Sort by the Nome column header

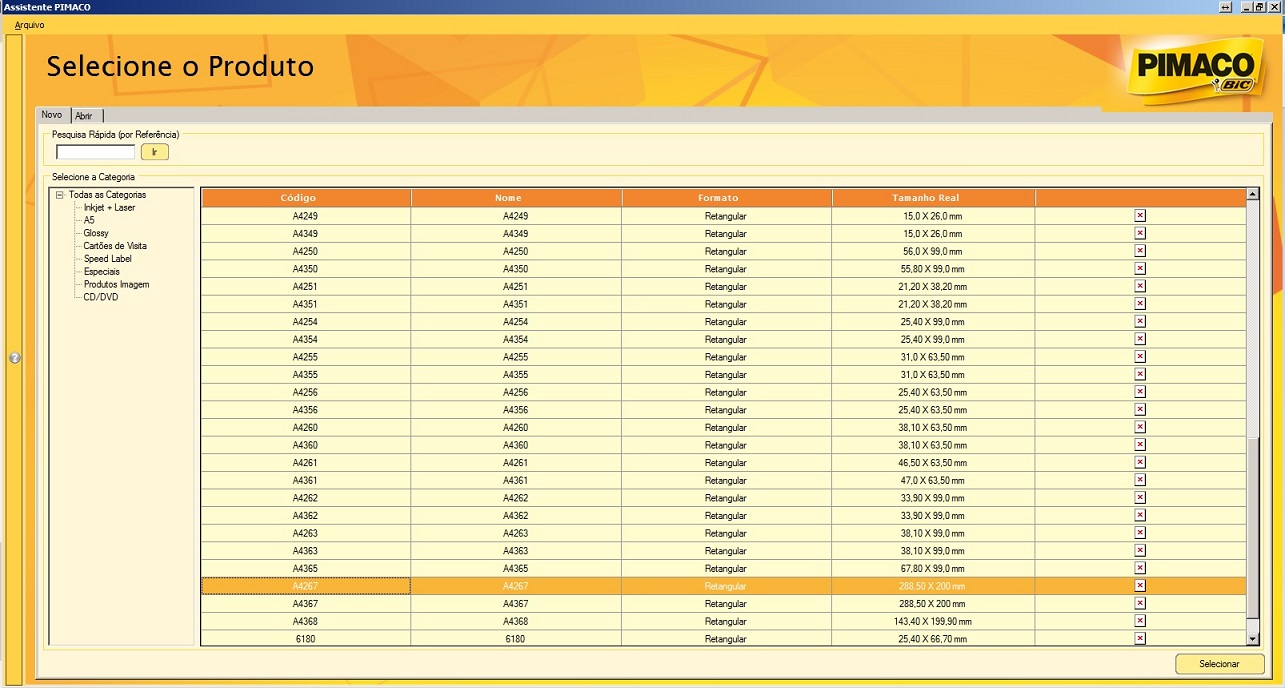(516, 198)
